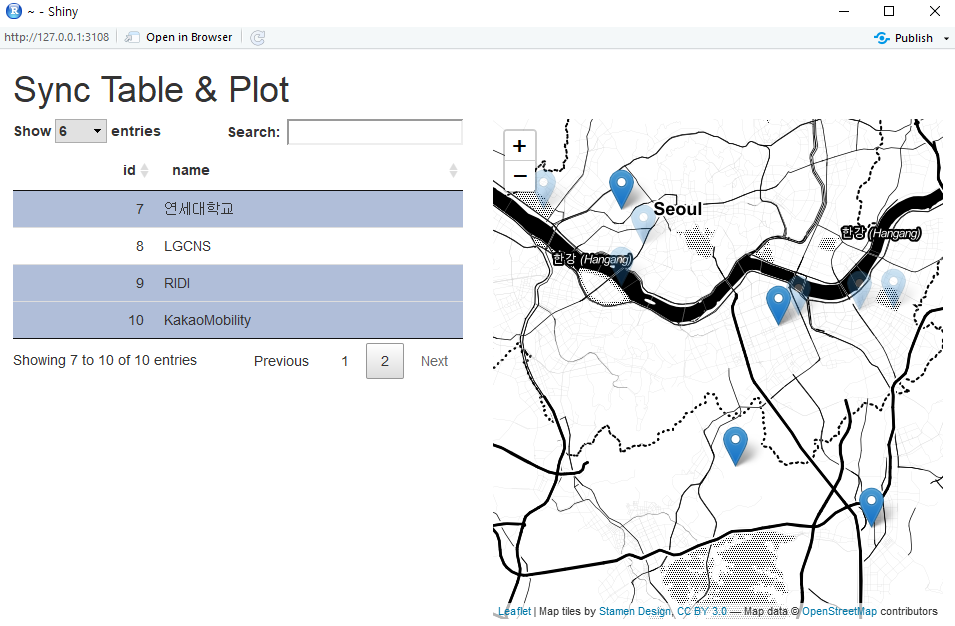Click the rightmost faded marker near the east river
Viewport: 955px width, 626px height.
pos(893,288)
